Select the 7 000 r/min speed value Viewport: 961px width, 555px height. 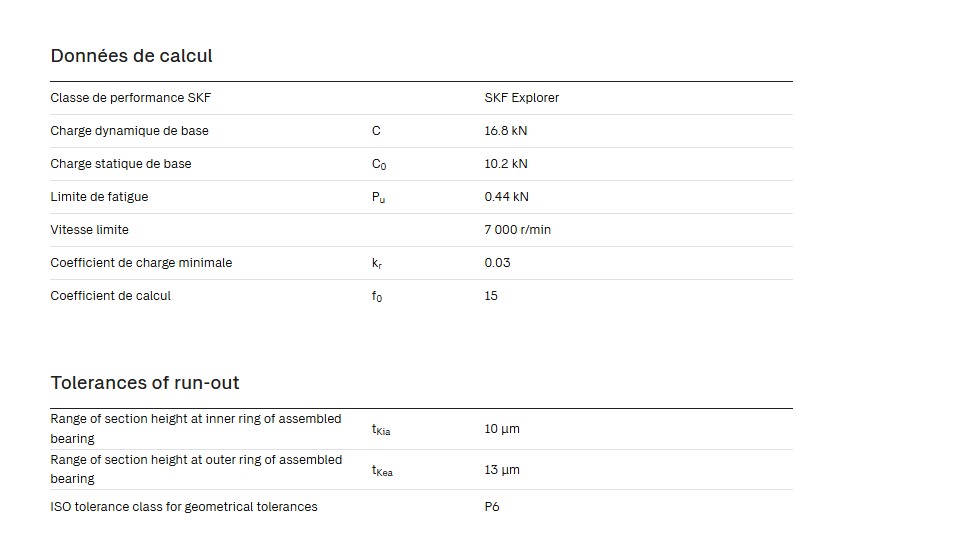[517, 230]
